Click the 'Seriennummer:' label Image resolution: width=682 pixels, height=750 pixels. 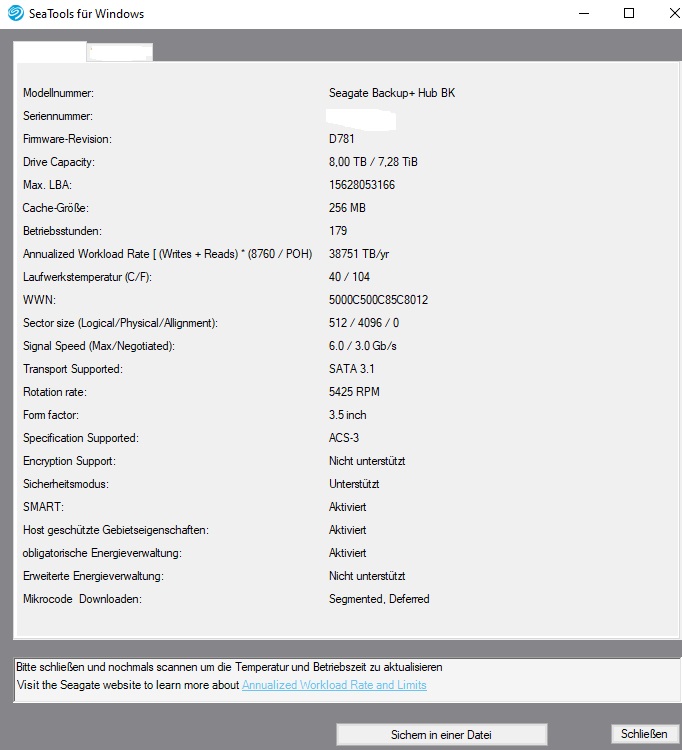coord(57,116)
